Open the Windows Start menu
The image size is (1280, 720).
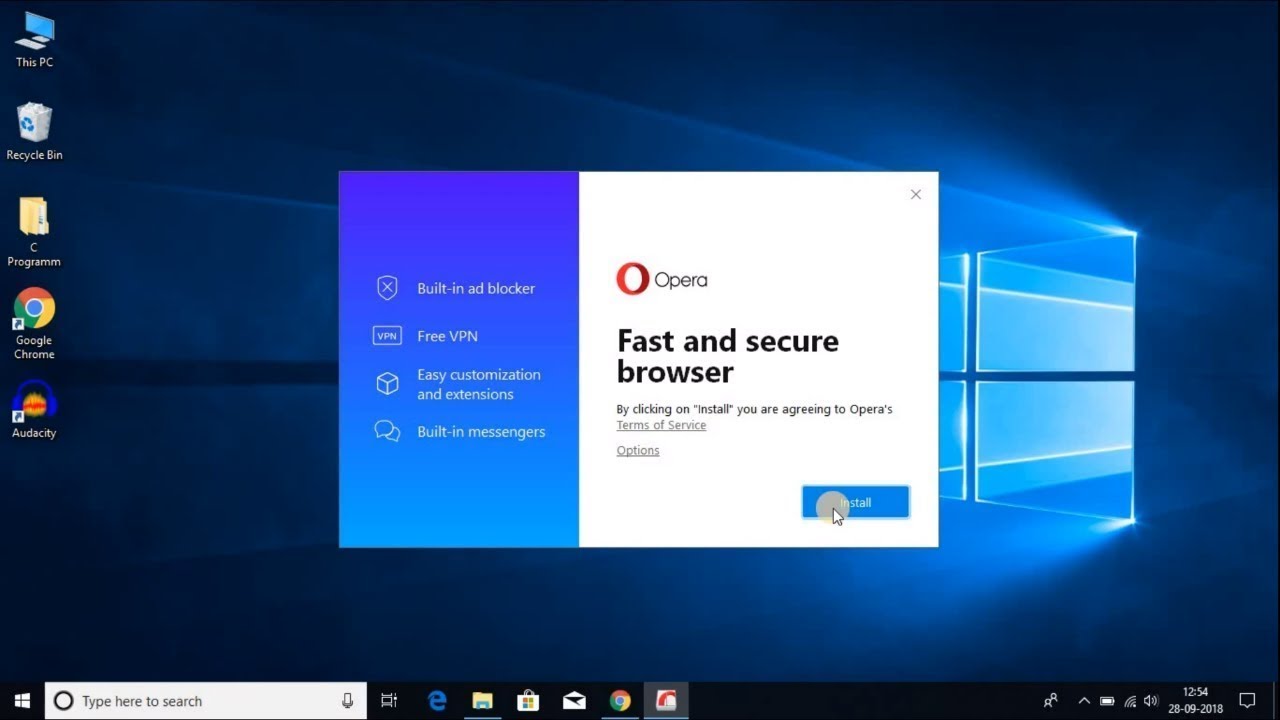click(22, 701)
